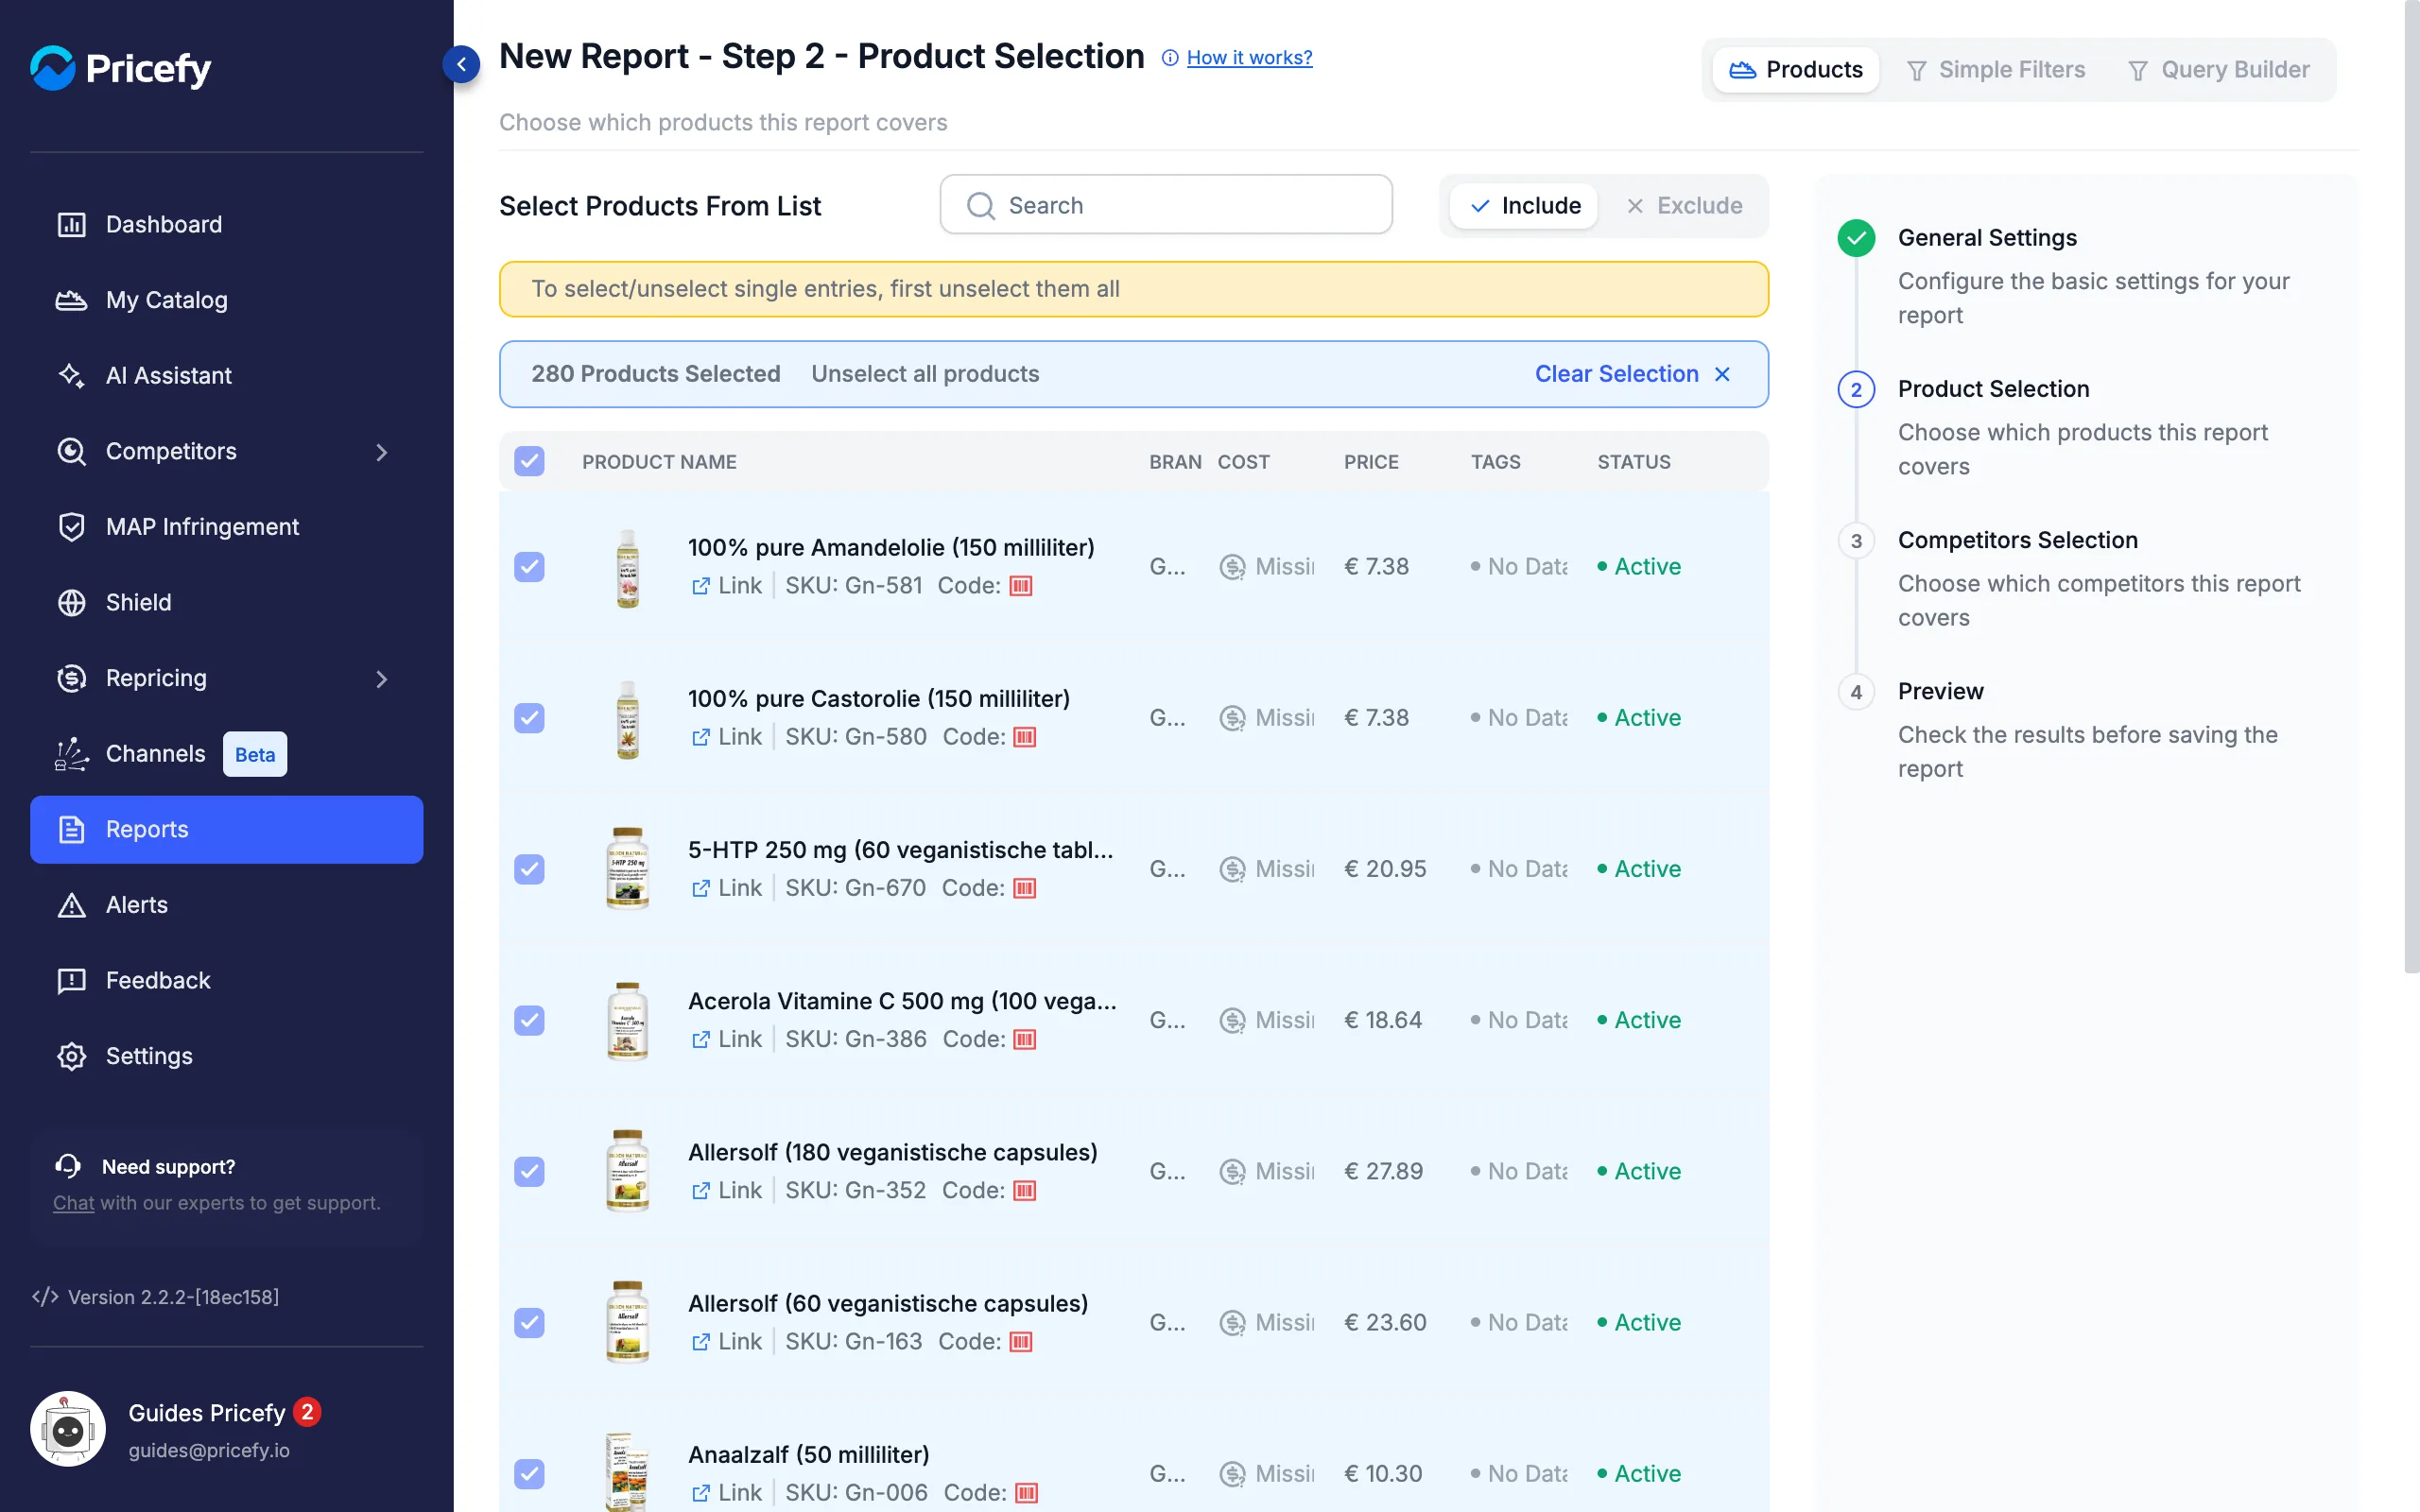The width and height of the screenshot is (2420, 1512).
Task: Focus the product Search field
Action: coord(1166,205)
